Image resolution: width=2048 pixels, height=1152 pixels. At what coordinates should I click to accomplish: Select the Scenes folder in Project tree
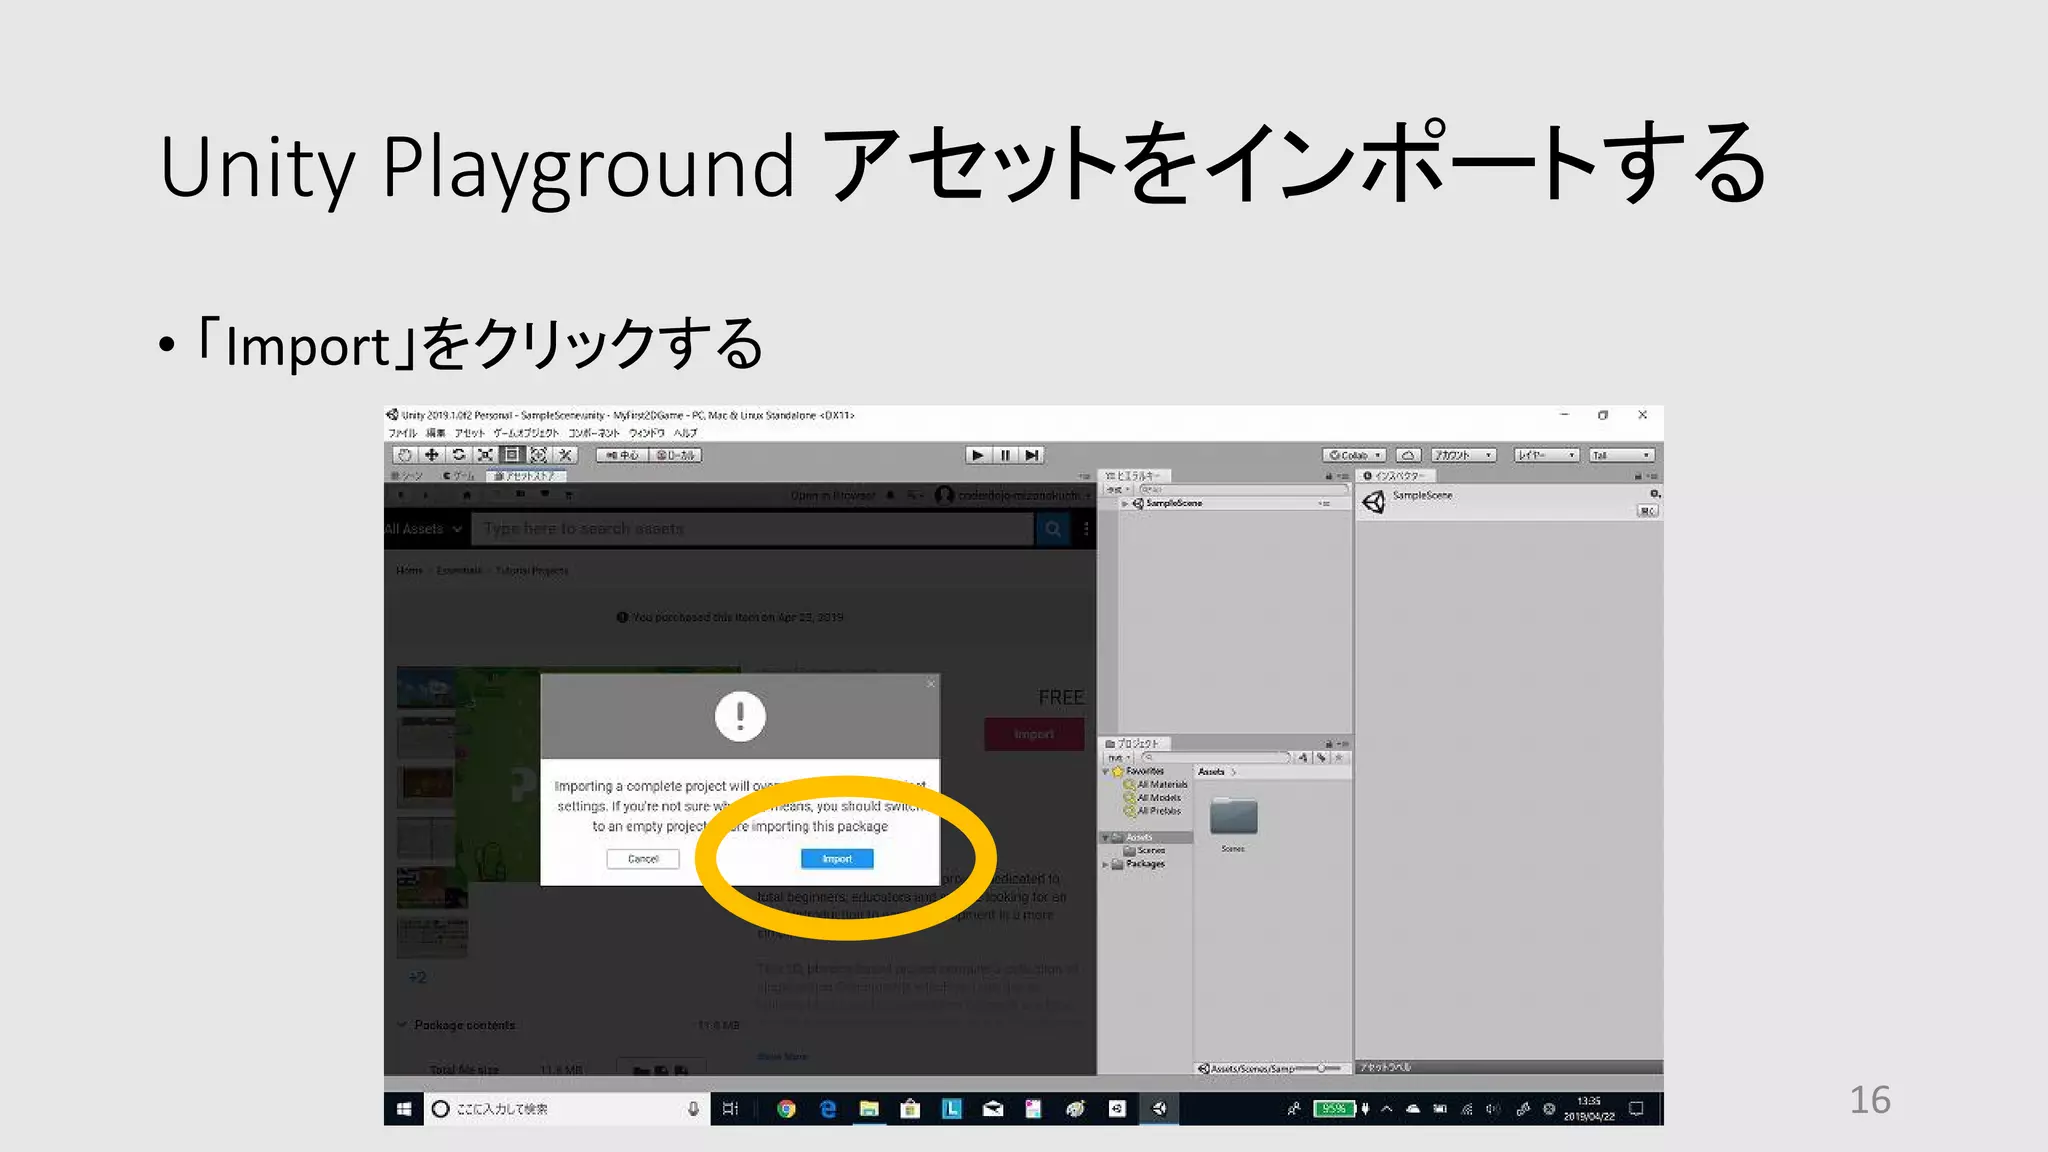tap(1145, 850)
